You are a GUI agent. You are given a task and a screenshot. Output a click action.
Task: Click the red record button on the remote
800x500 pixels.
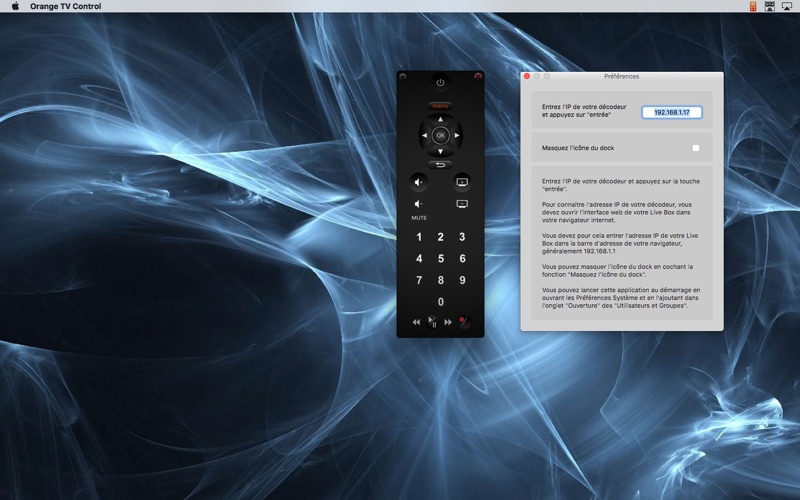463,322
